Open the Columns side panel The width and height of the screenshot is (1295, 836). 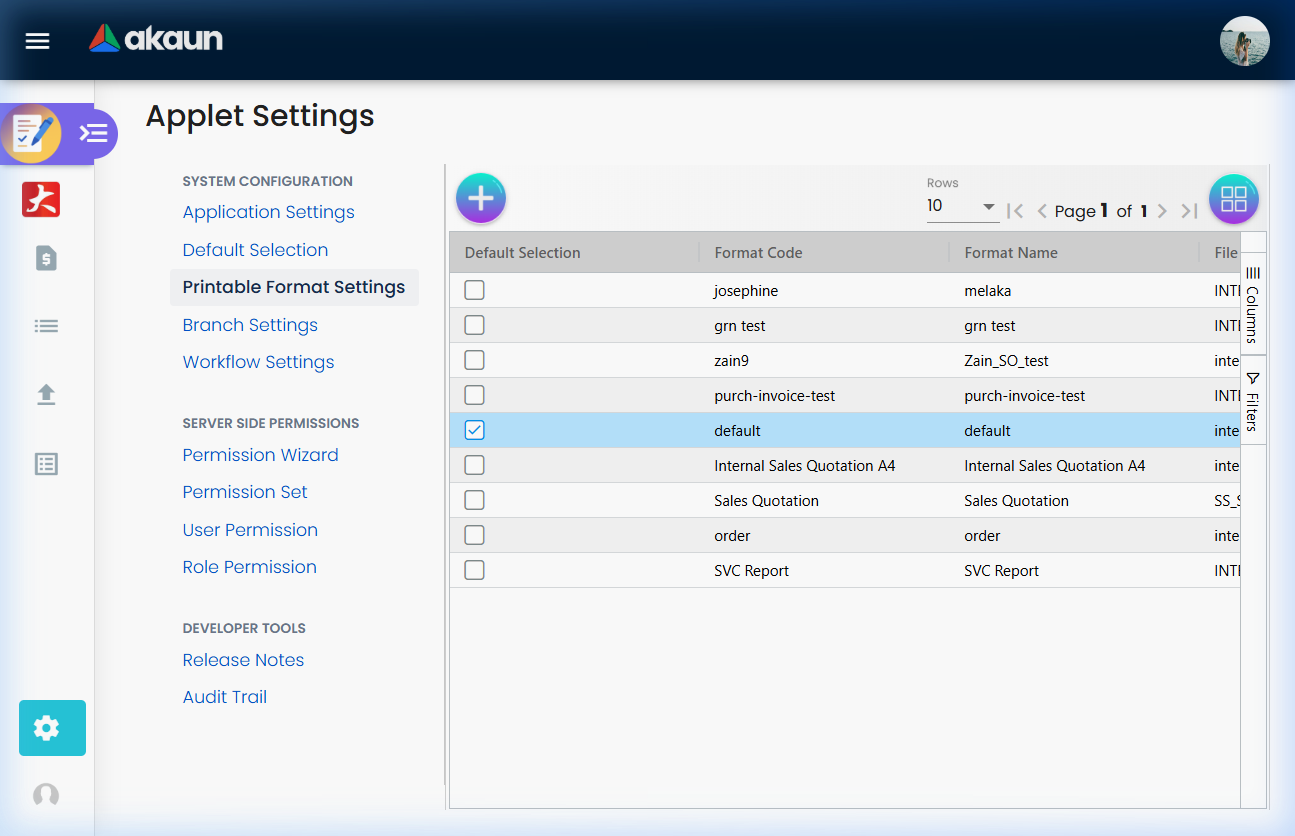(1253, 300)
